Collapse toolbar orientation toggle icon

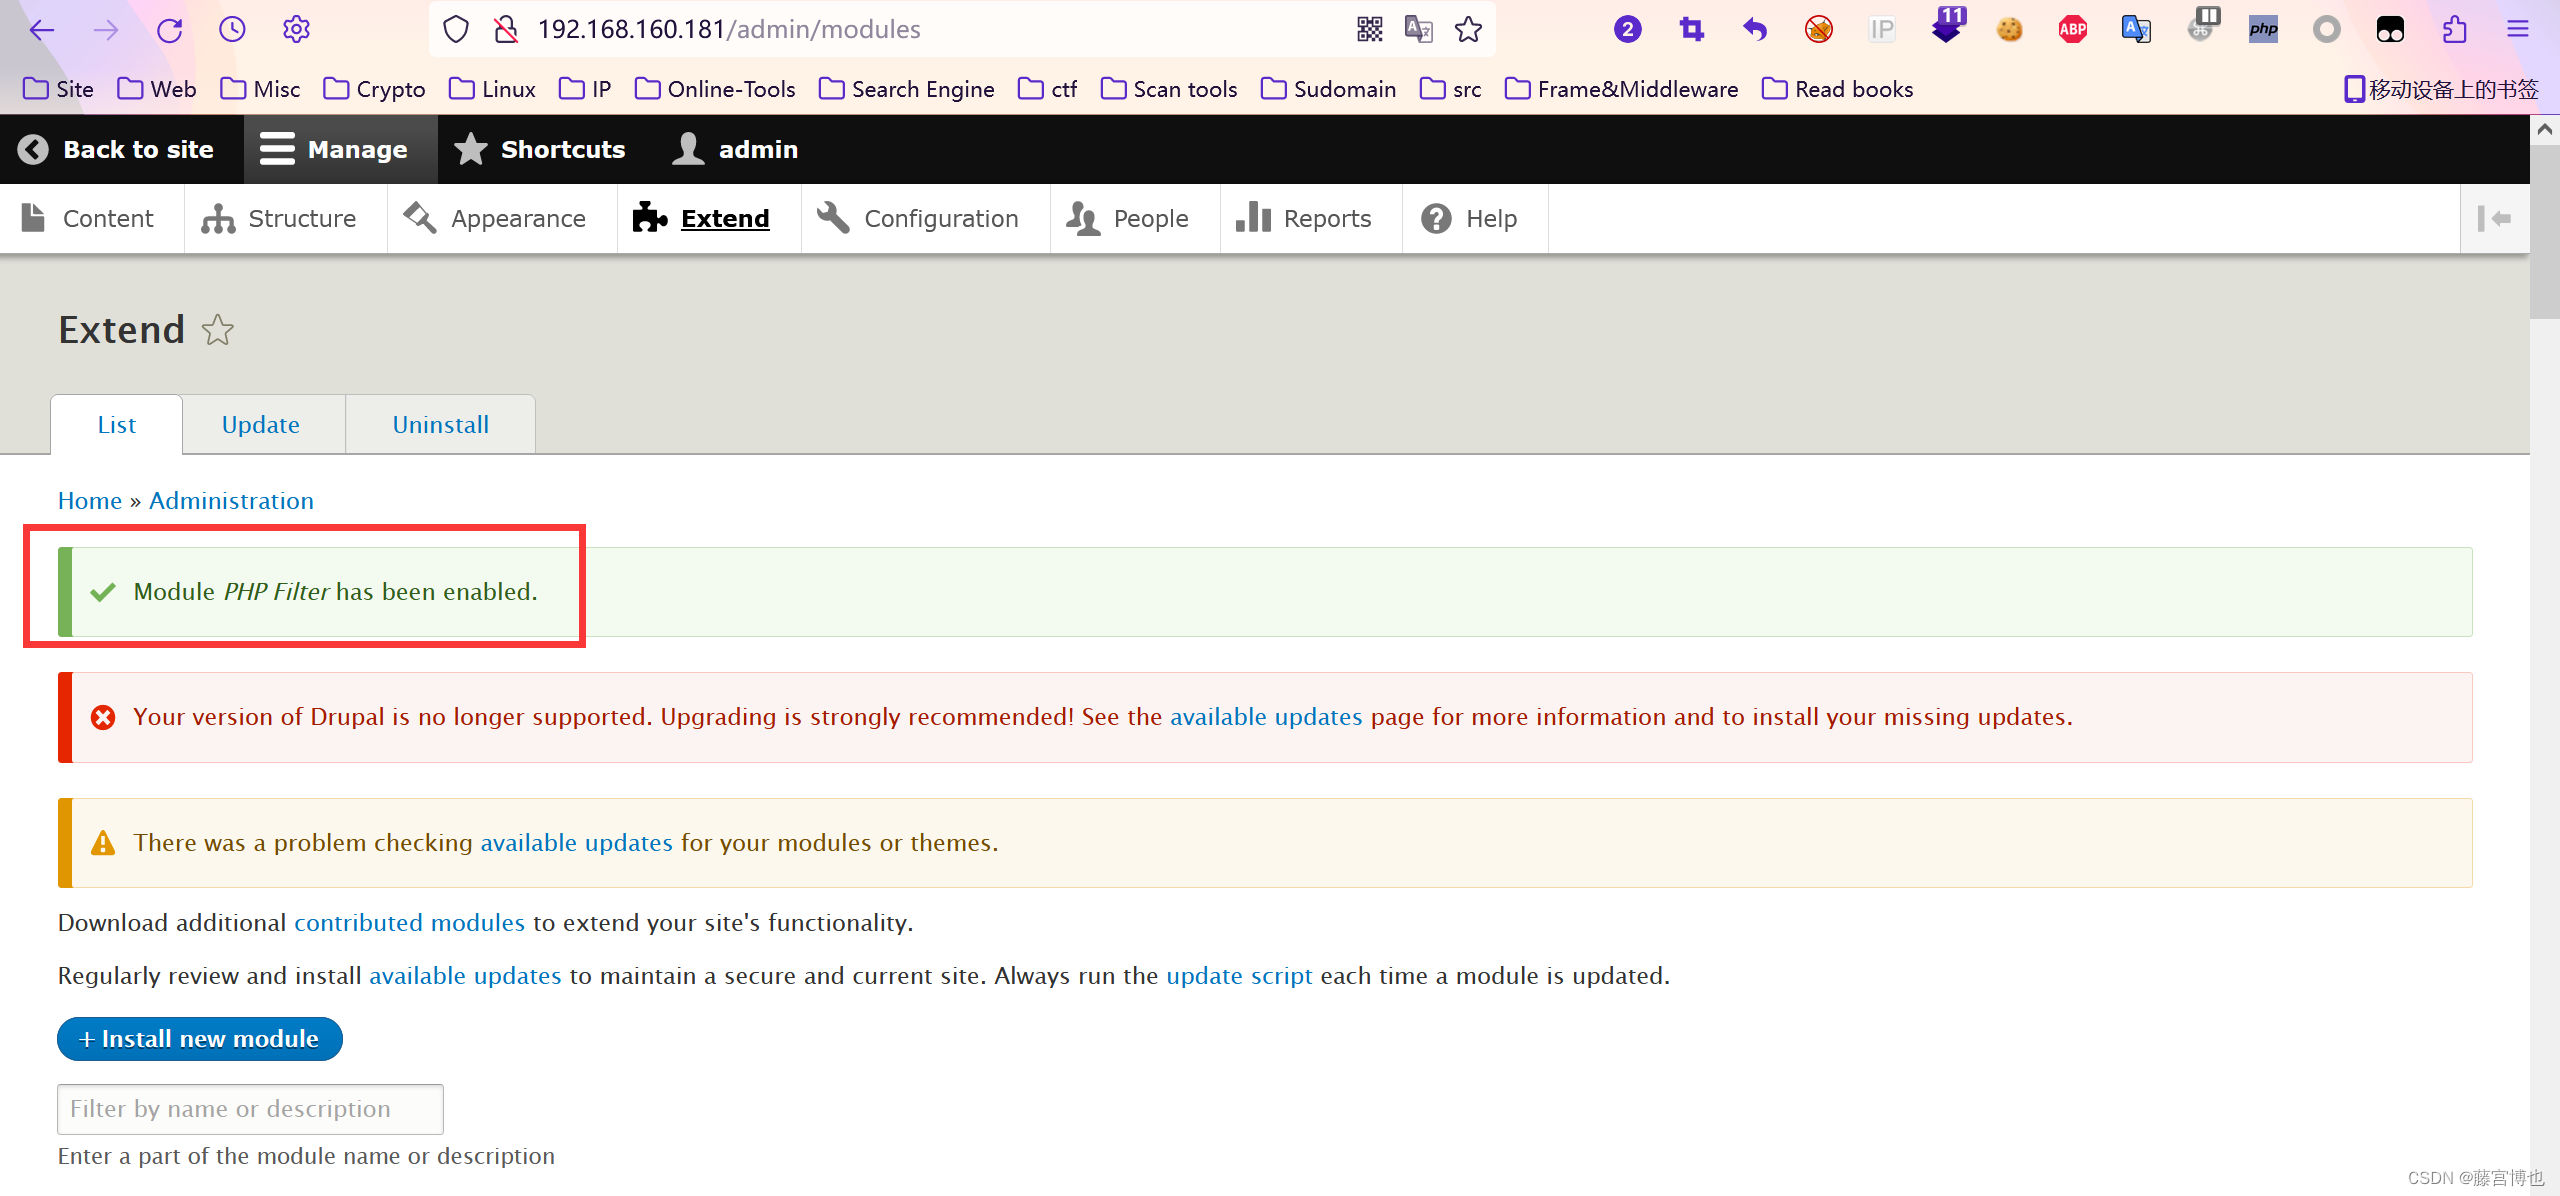2494,218
